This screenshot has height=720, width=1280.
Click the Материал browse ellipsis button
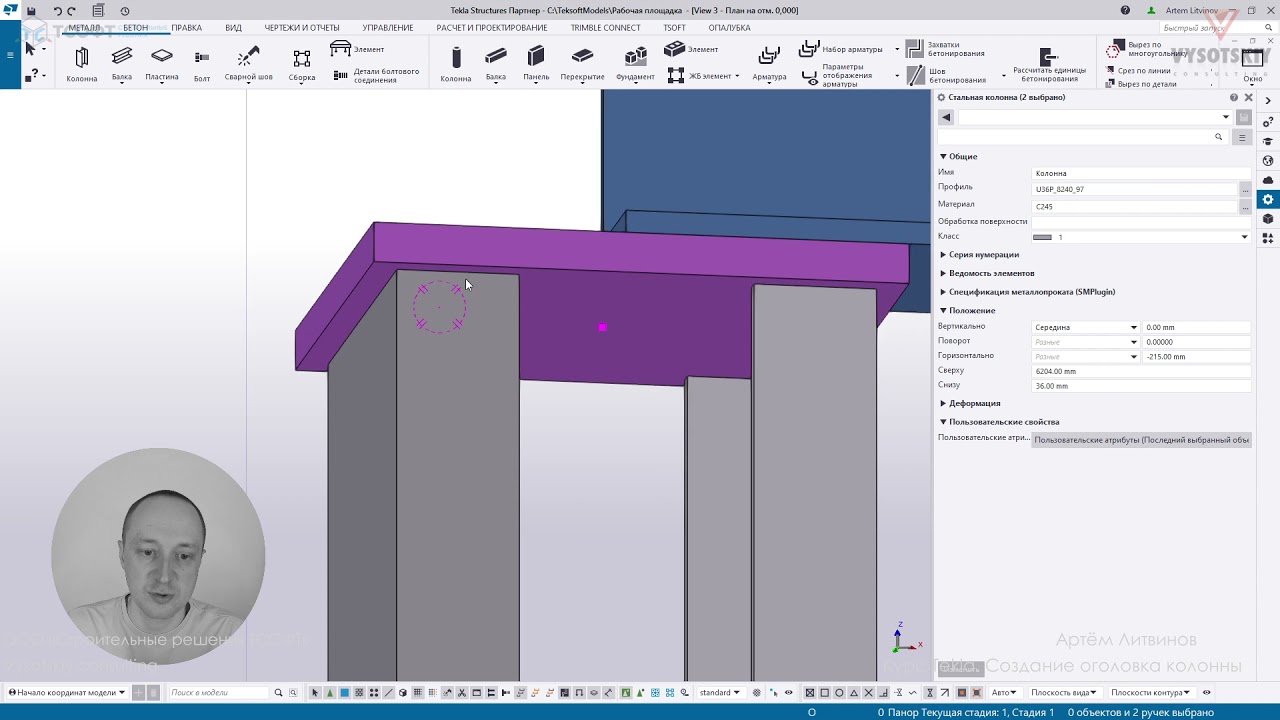click(1245, 207)
